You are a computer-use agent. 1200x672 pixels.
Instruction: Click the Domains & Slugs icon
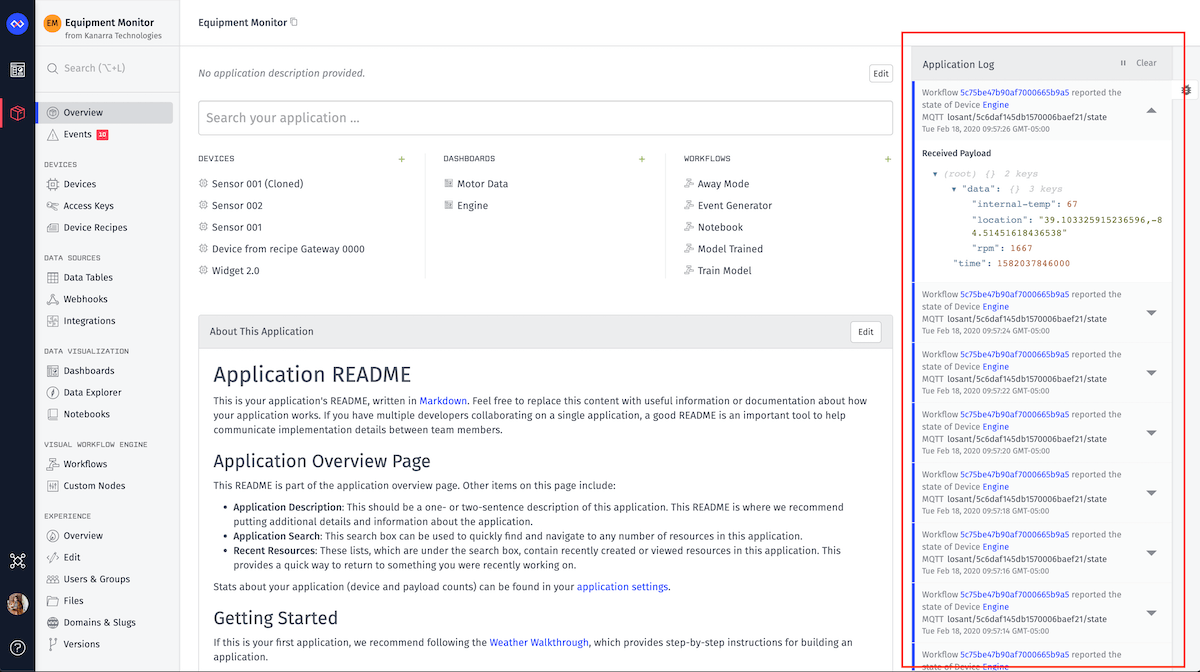point(53,622)
